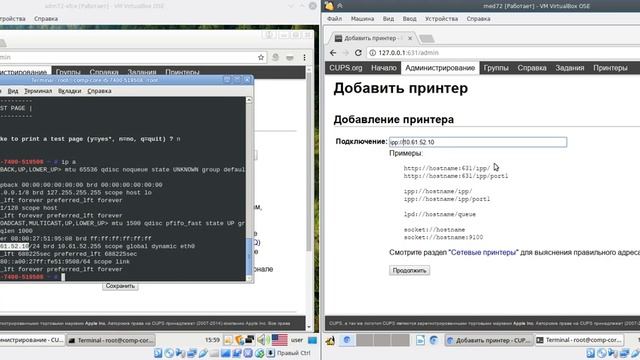Click network indicator in med72 status bar
This screenshot has height=360, width=640.
(625, 353)
